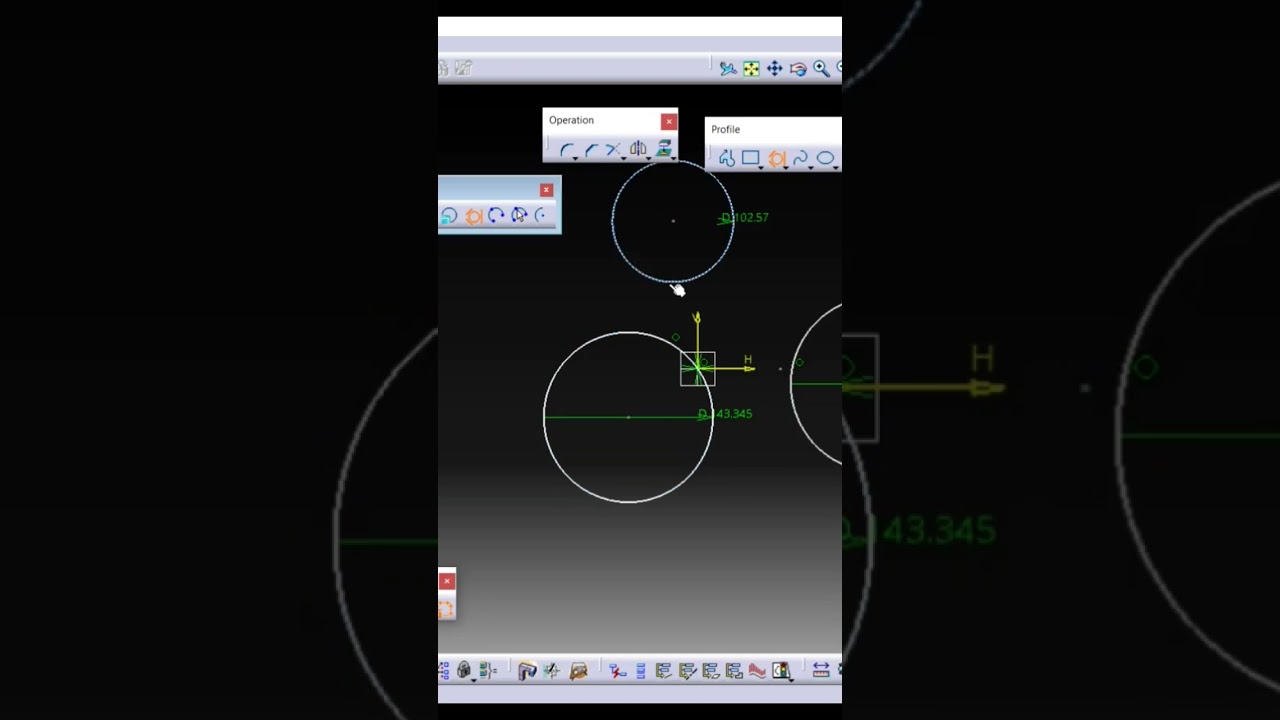The image size is (1280, 720).
Task: Select the Profile polyline tool
Action: 727,158
